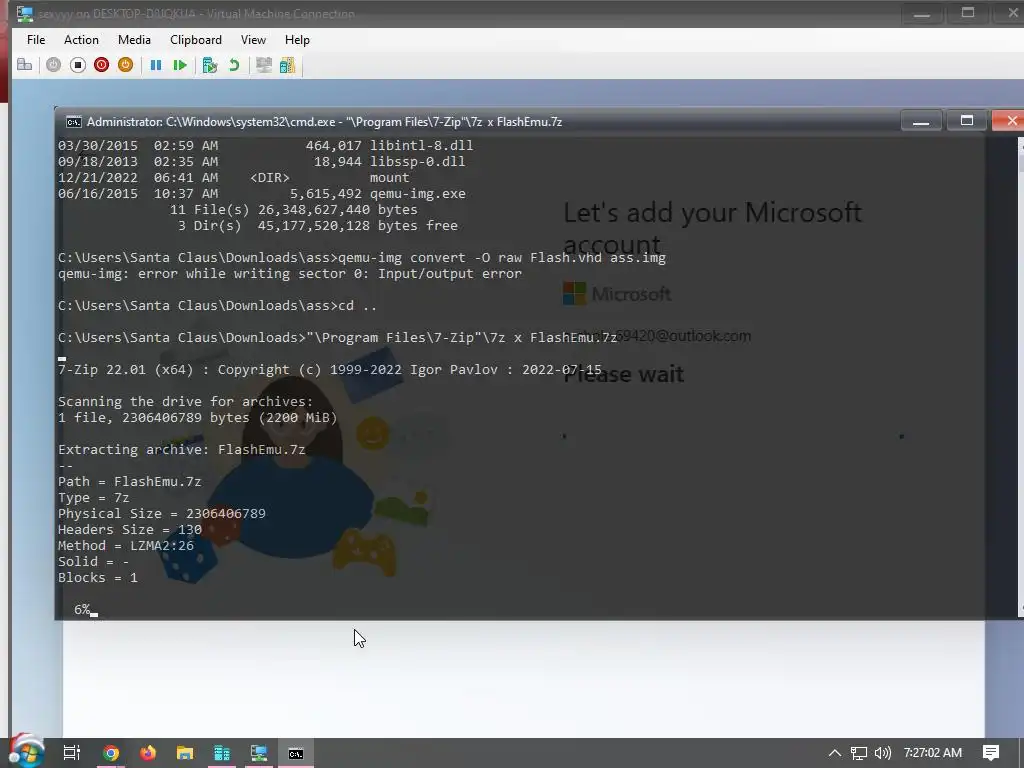Image resolution: width=1024 pixels, height=768 pixels.
Task: Click the 'Extracting archive: FlashEmu.7z' line
Action: [x=182, y=450]
